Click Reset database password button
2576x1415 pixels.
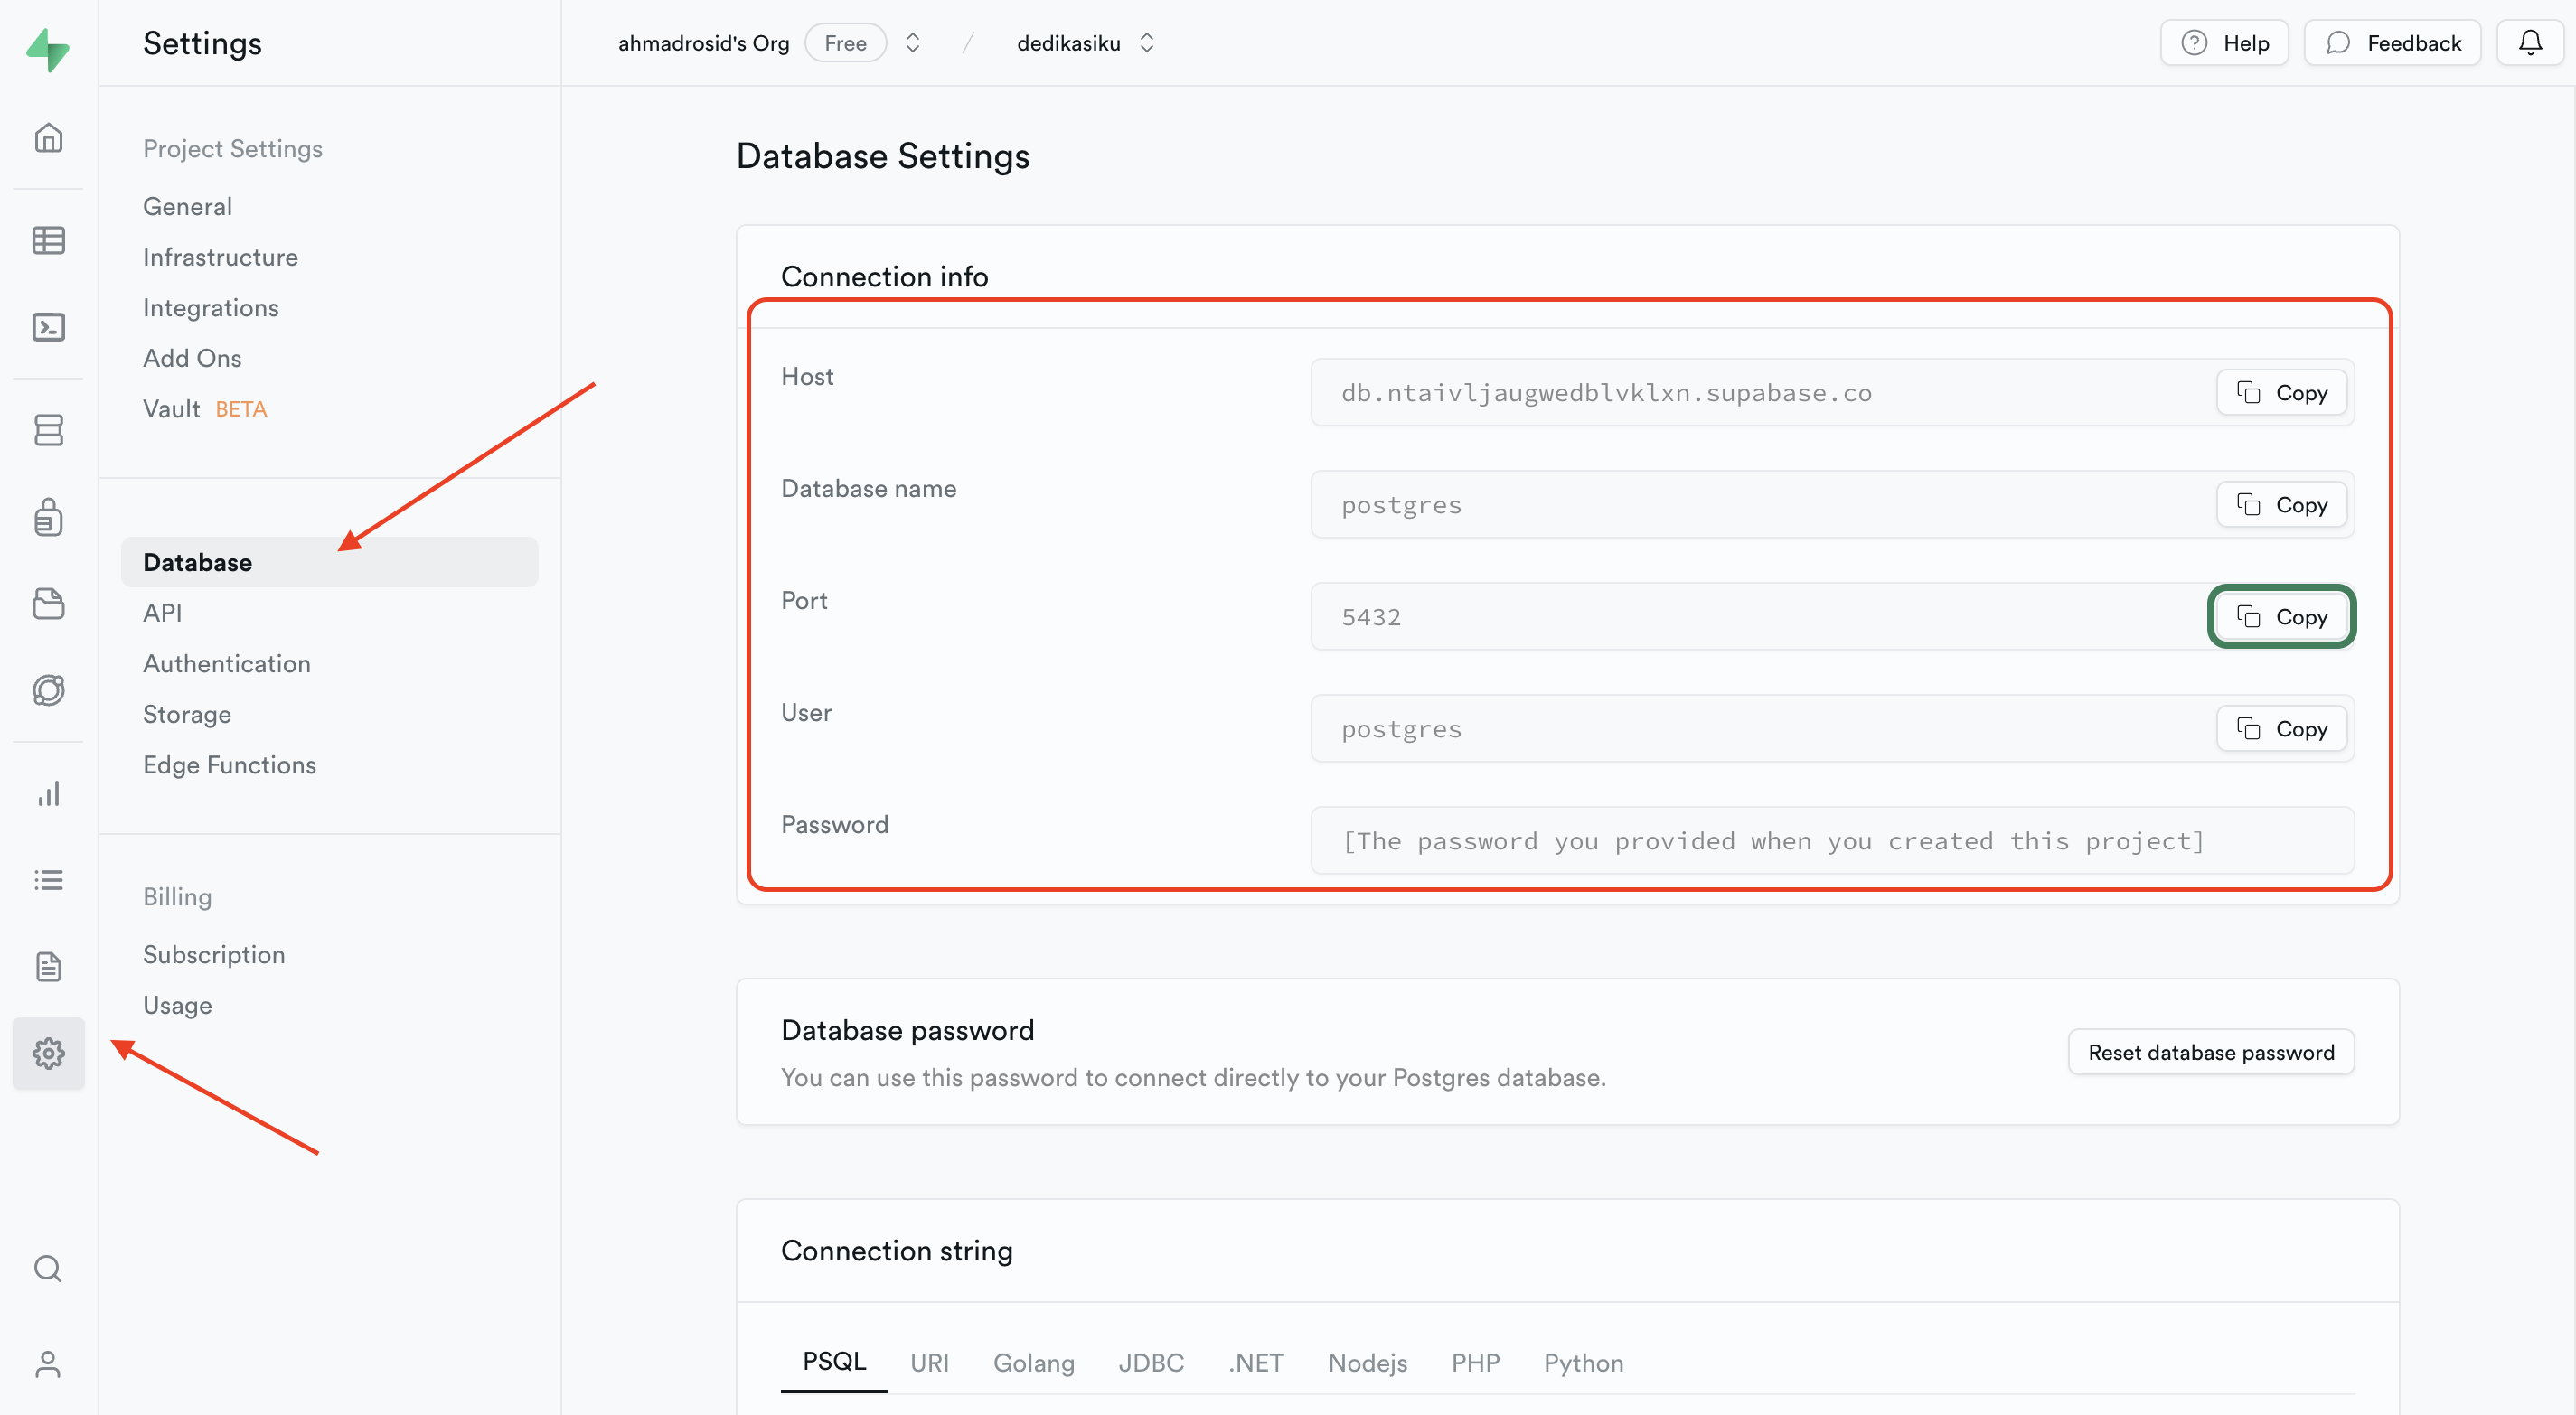[2212, 1051]
